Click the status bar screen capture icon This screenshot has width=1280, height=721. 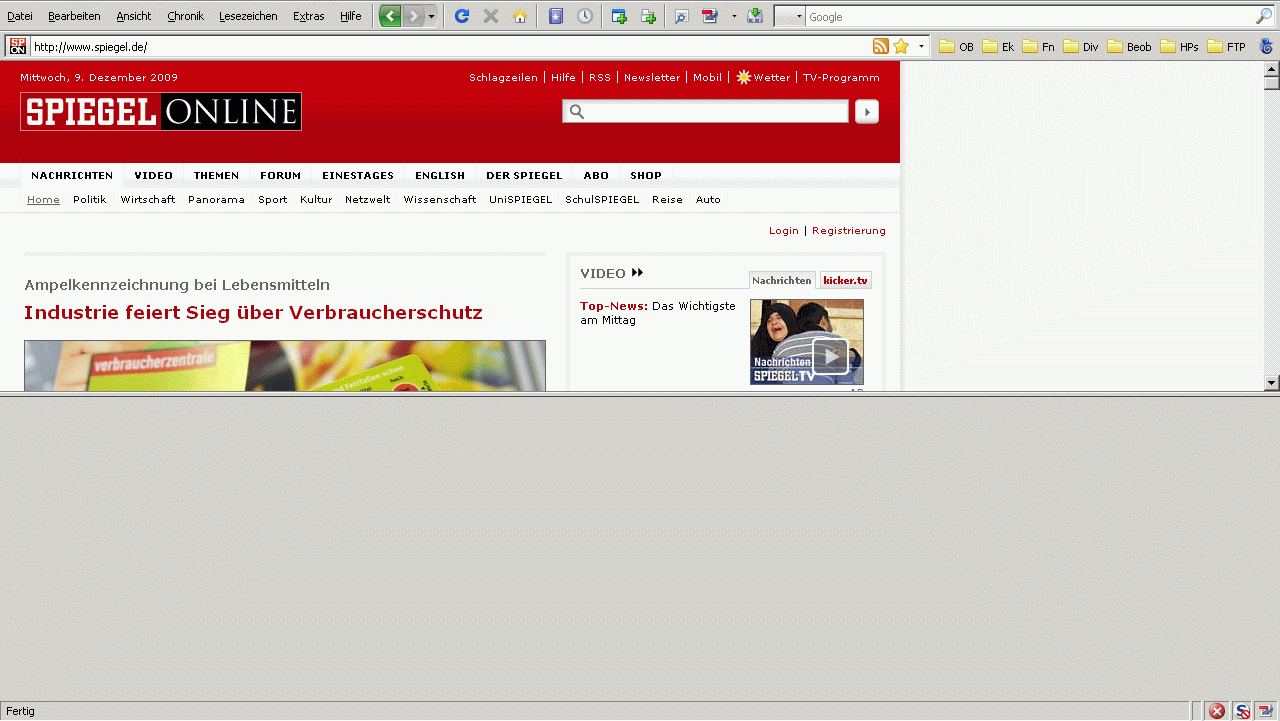pyautogui.click(x=1266, y=711)
